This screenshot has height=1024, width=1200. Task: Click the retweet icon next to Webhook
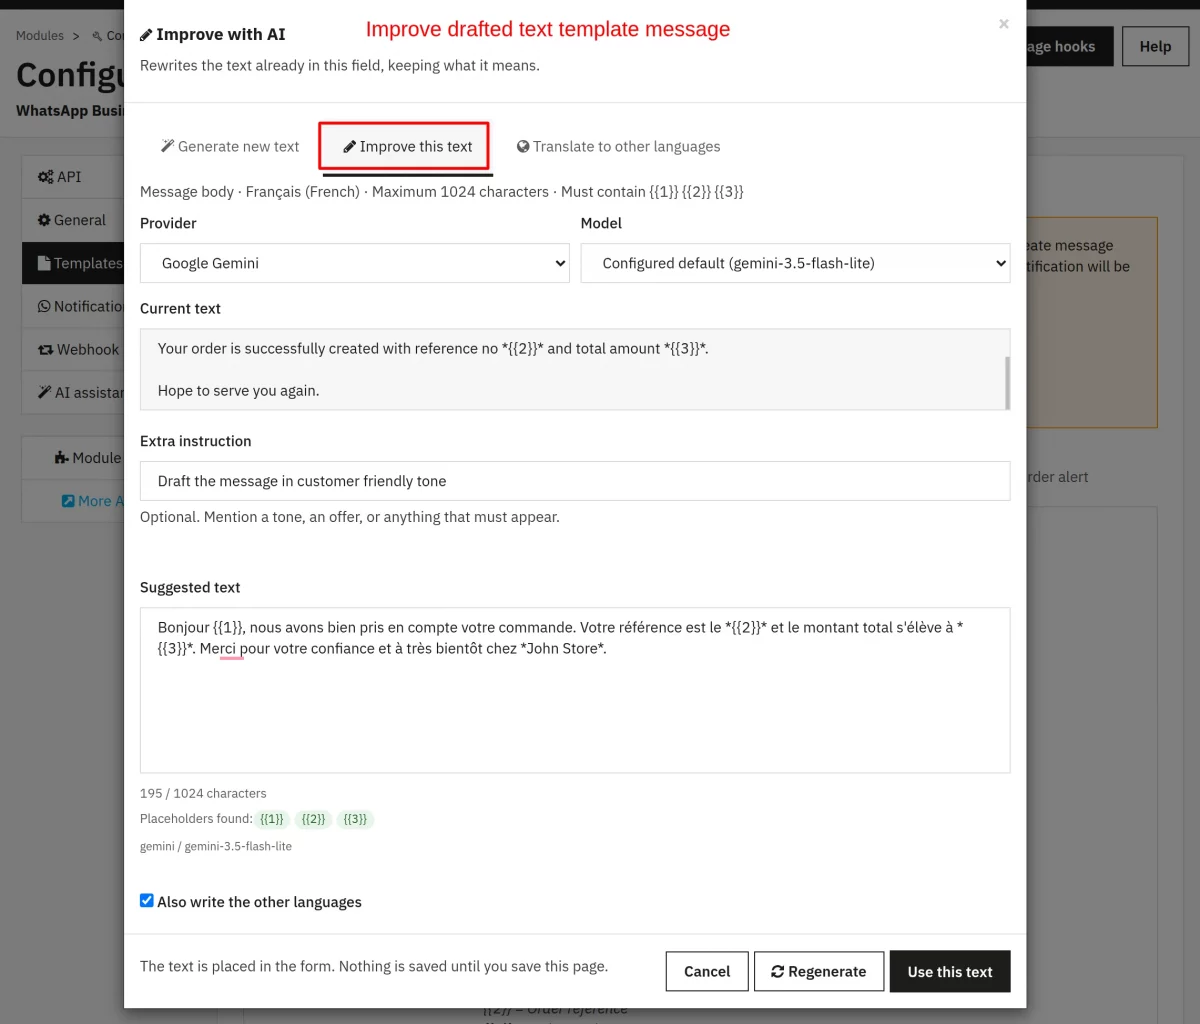(x=46, y=350)
